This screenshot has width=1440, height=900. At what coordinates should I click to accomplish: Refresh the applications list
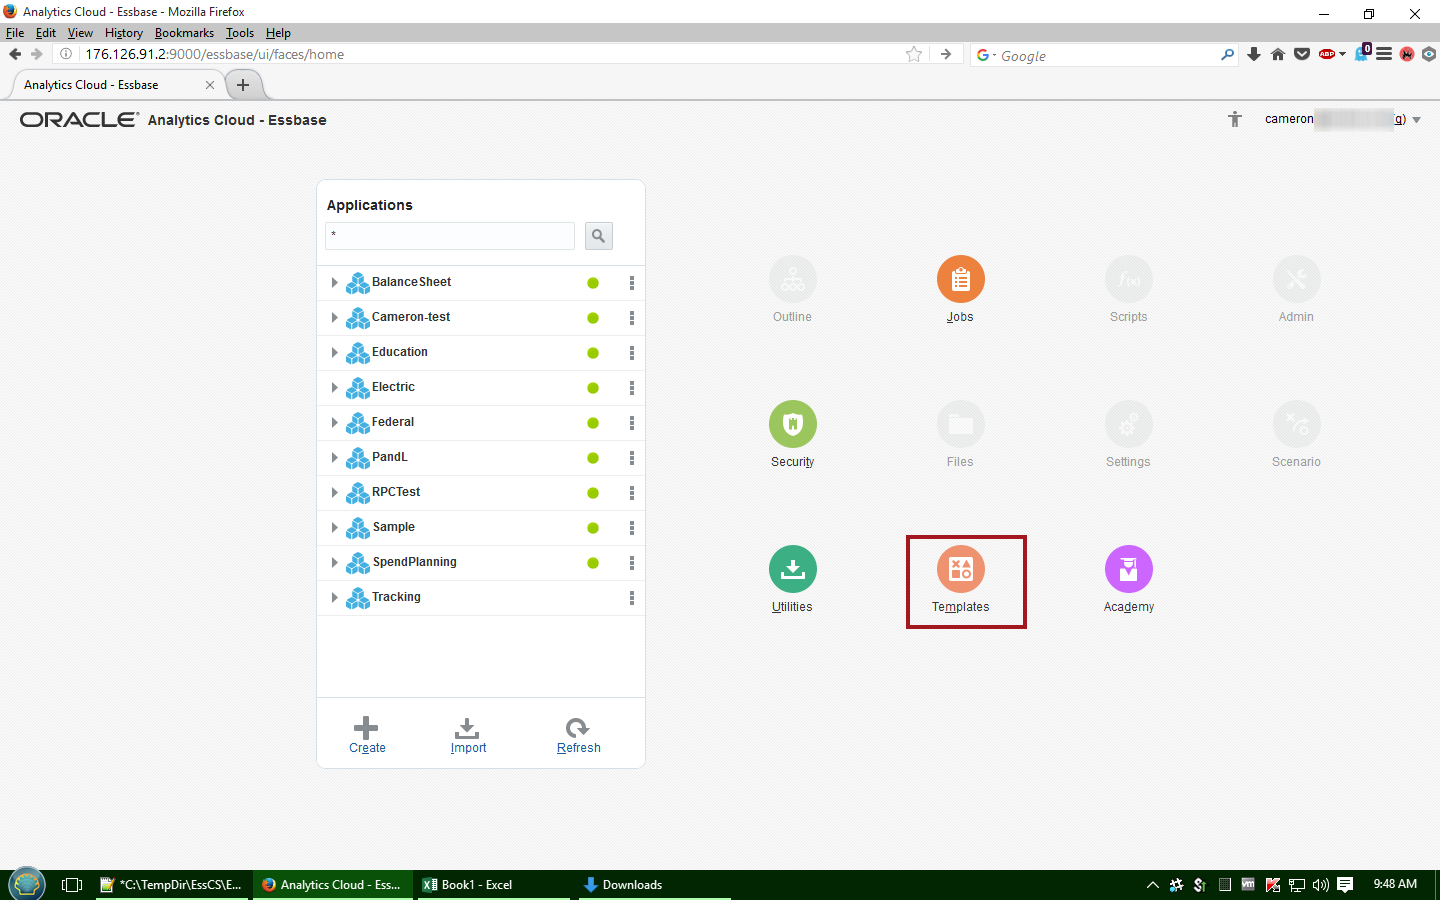point(578,735)
